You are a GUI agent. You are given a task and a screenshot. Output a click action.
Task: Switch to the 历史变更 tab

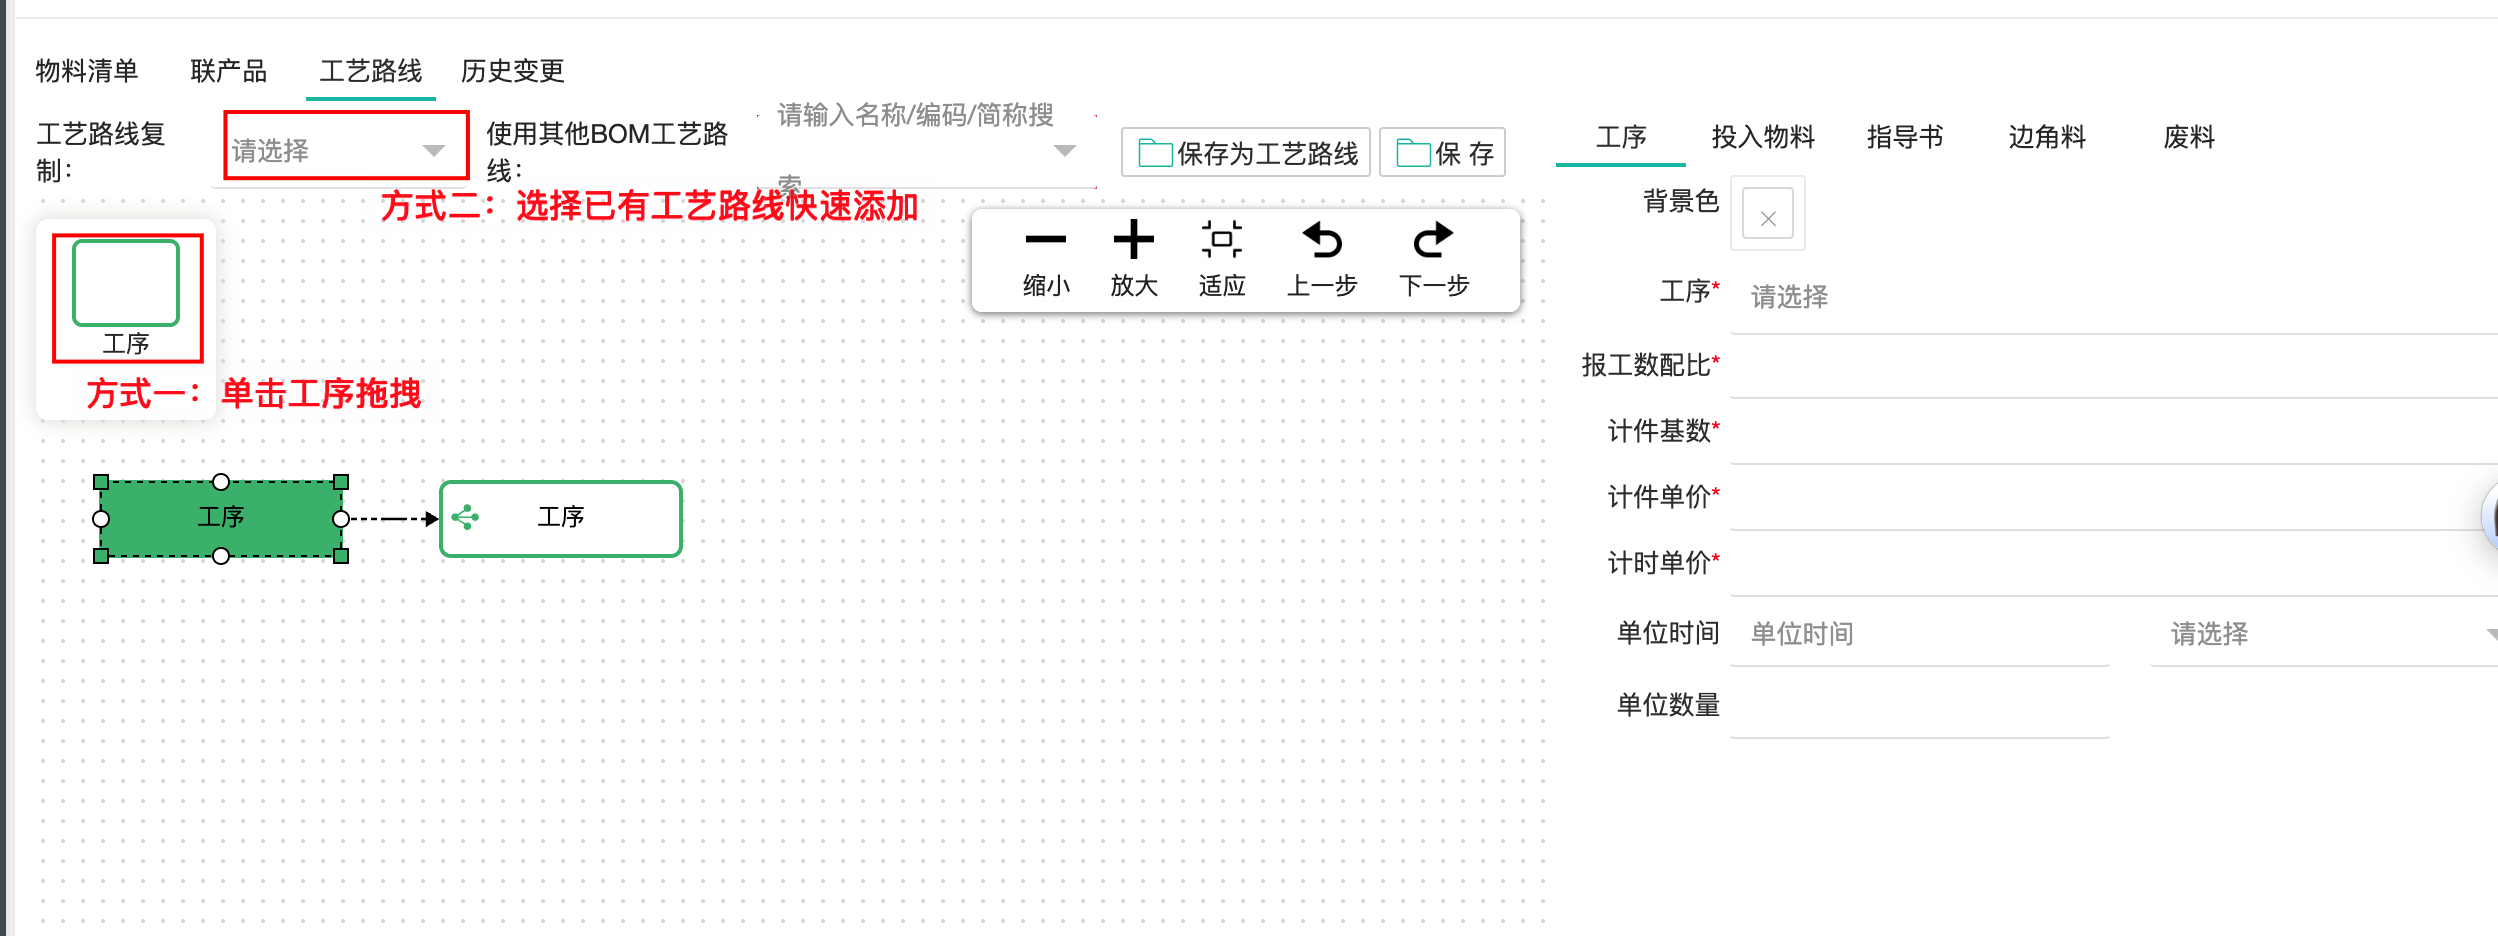pyautogui.click(x=512, y=71)
